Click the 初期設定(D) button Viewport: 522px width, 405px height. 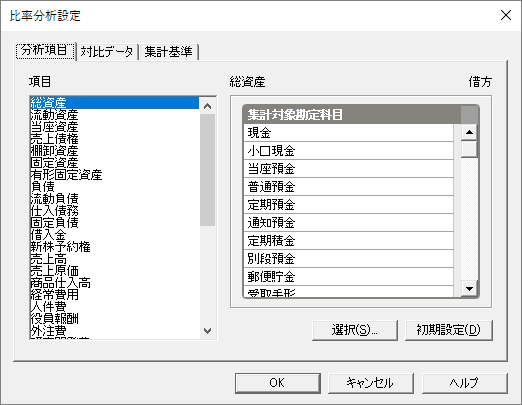[x=448, y=330]
